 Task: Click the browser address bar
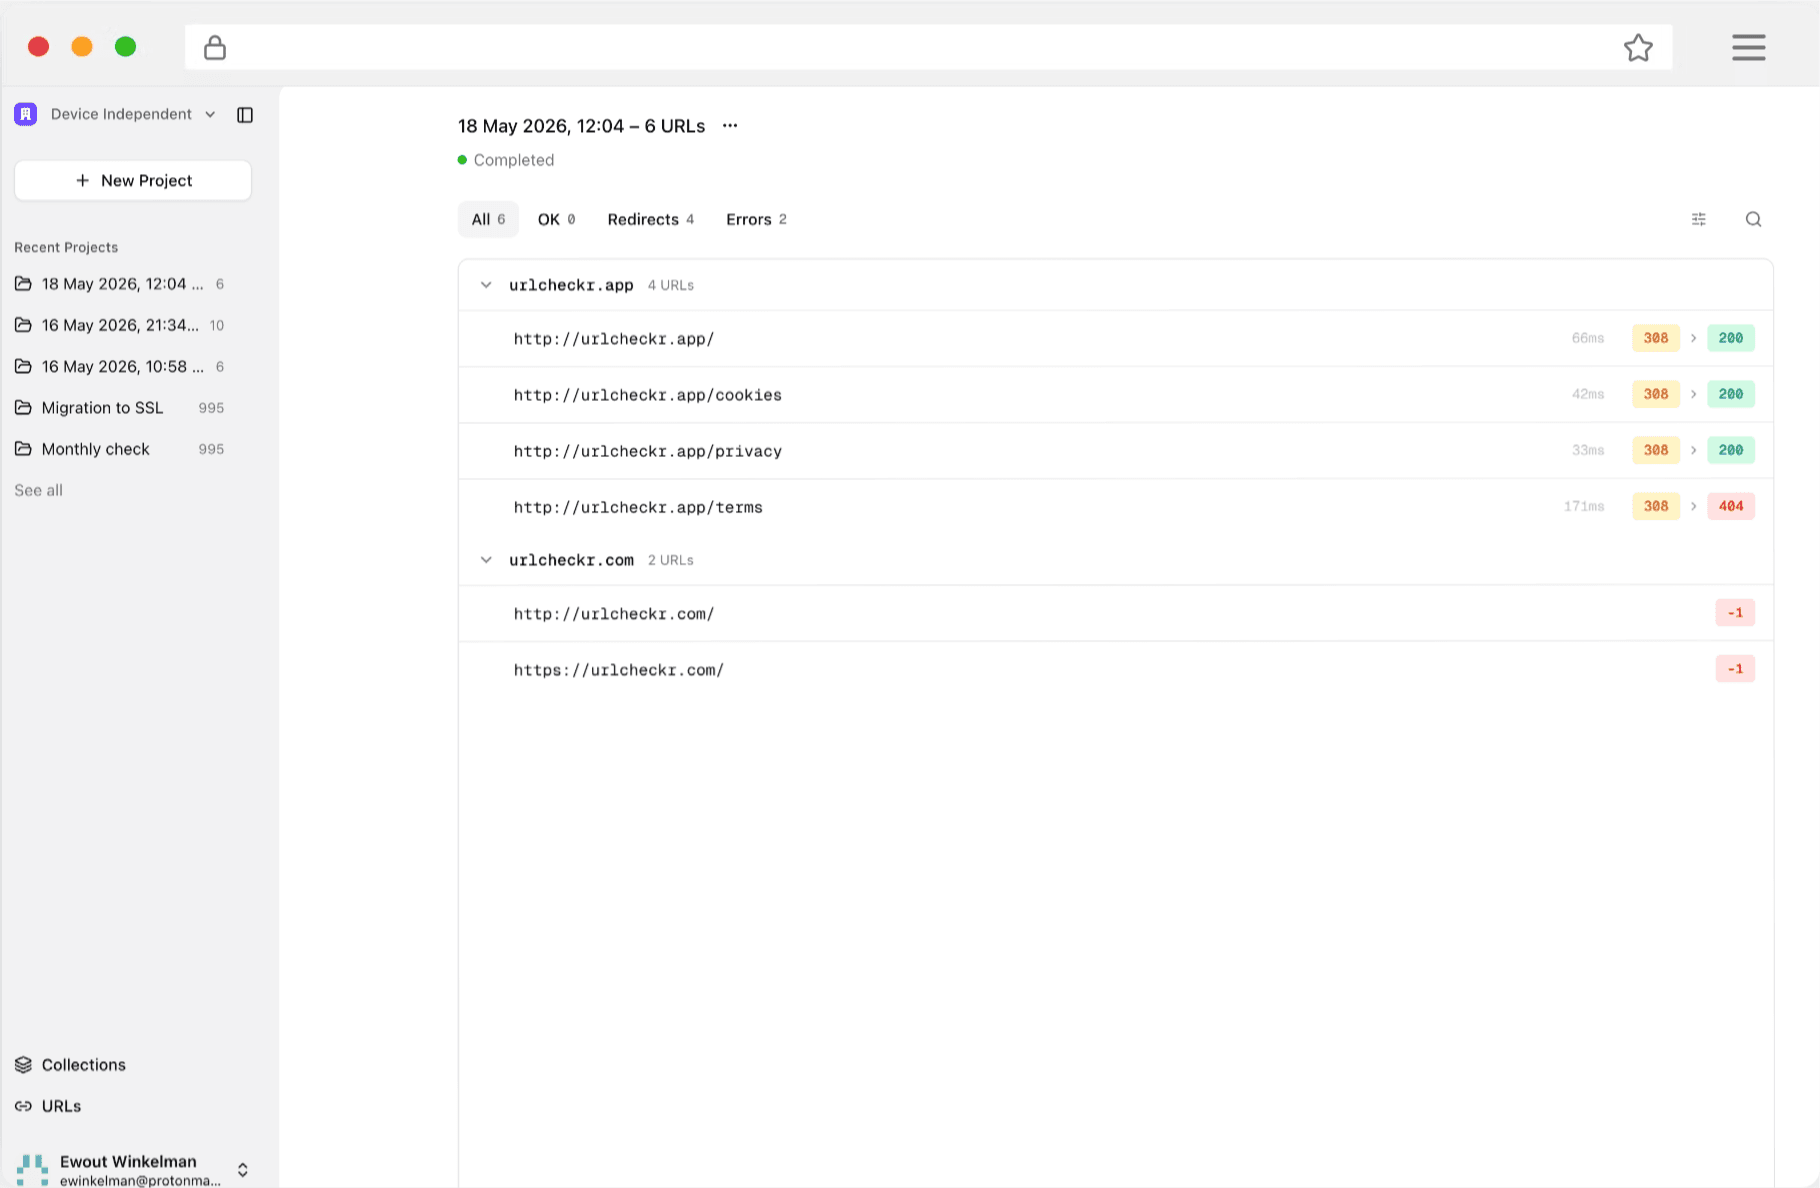tap(928, 47)
